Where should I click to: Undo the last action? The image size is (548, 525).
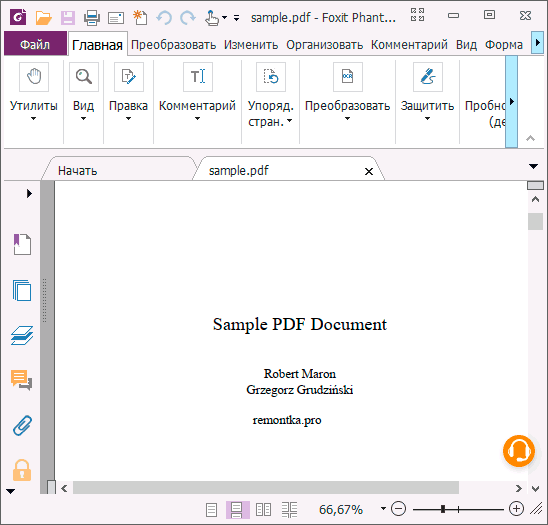click(164, 17)
